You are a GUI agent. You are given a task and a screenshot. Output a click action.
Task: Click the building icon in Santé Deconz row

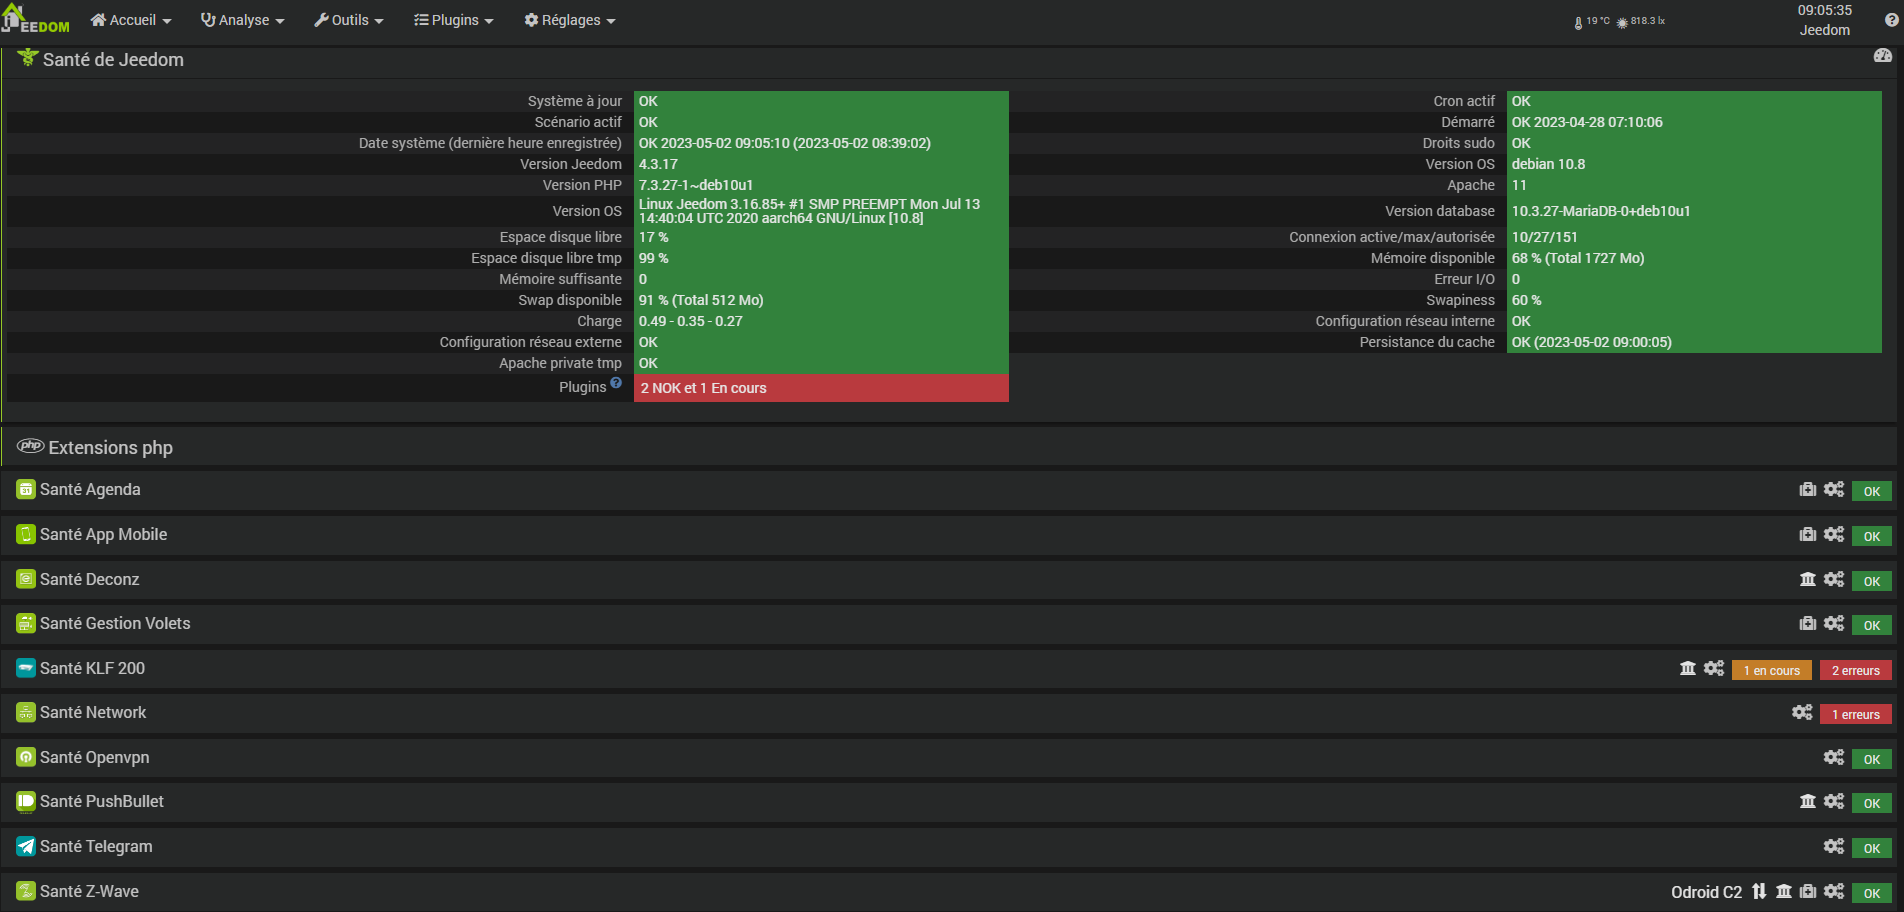[x=1808, y=579]
